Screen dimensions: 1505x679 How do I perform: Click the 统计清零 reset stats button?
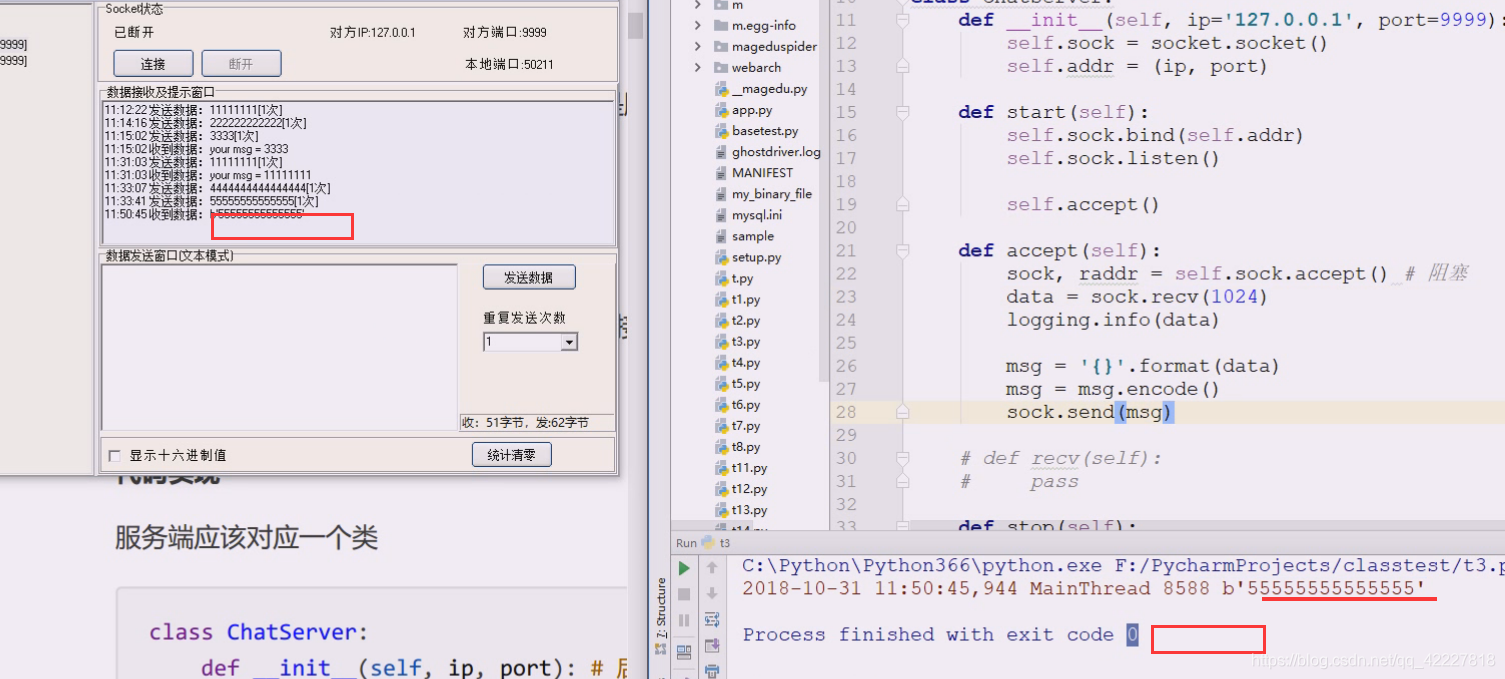pos(511,455)
